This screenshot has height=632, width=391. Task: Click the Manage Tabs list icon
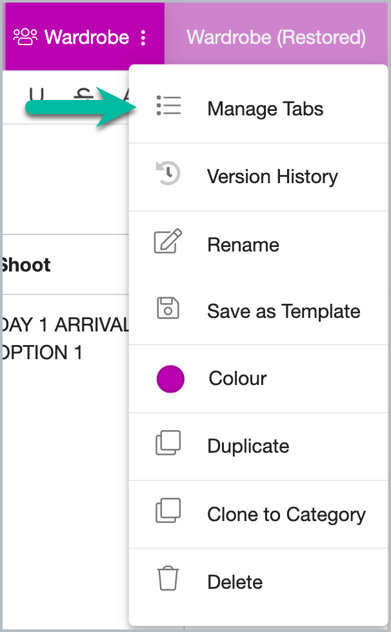pos(168,106)
